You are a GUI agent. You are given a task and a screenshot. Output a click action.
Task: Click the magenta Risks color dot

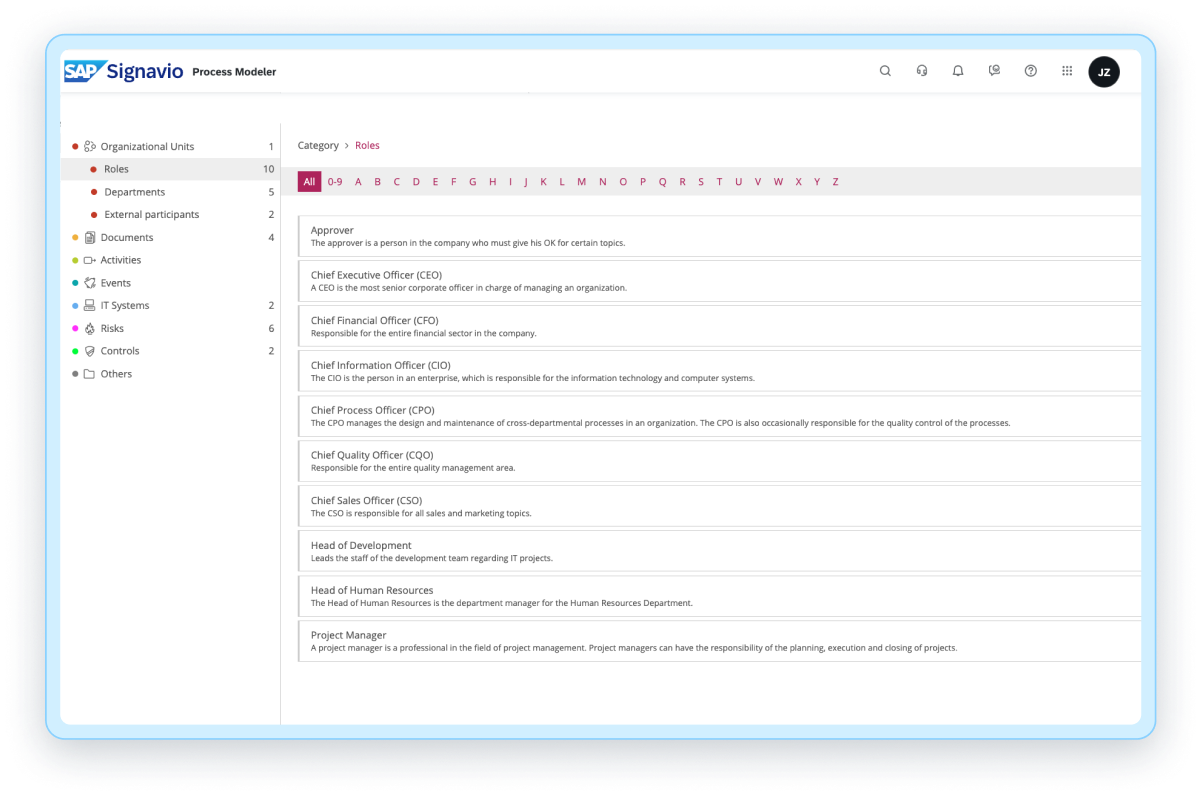75,329
